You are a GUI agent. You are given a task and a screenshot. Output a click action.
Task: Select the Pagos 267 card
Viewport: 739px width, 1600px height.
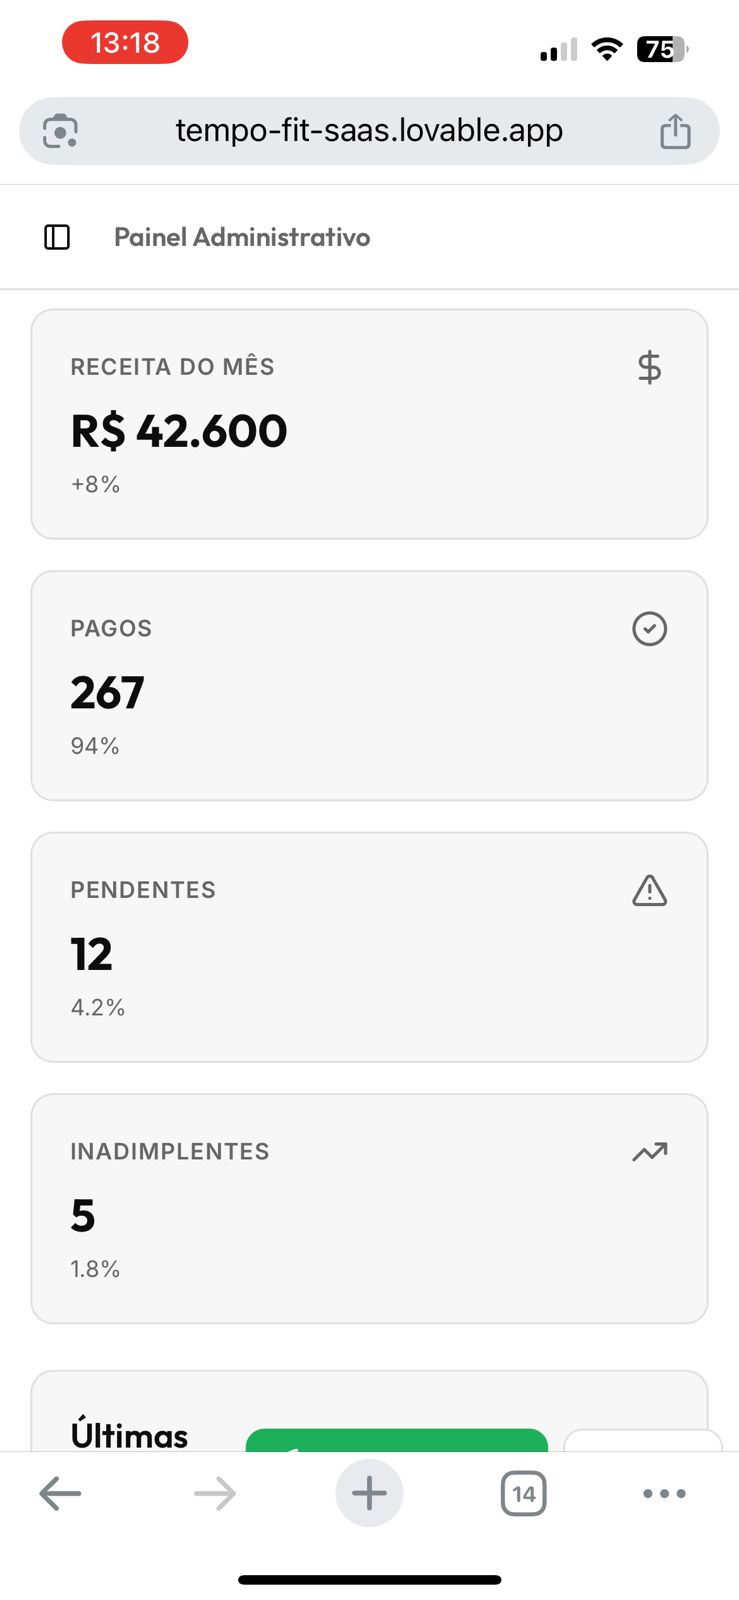[369, 686]
